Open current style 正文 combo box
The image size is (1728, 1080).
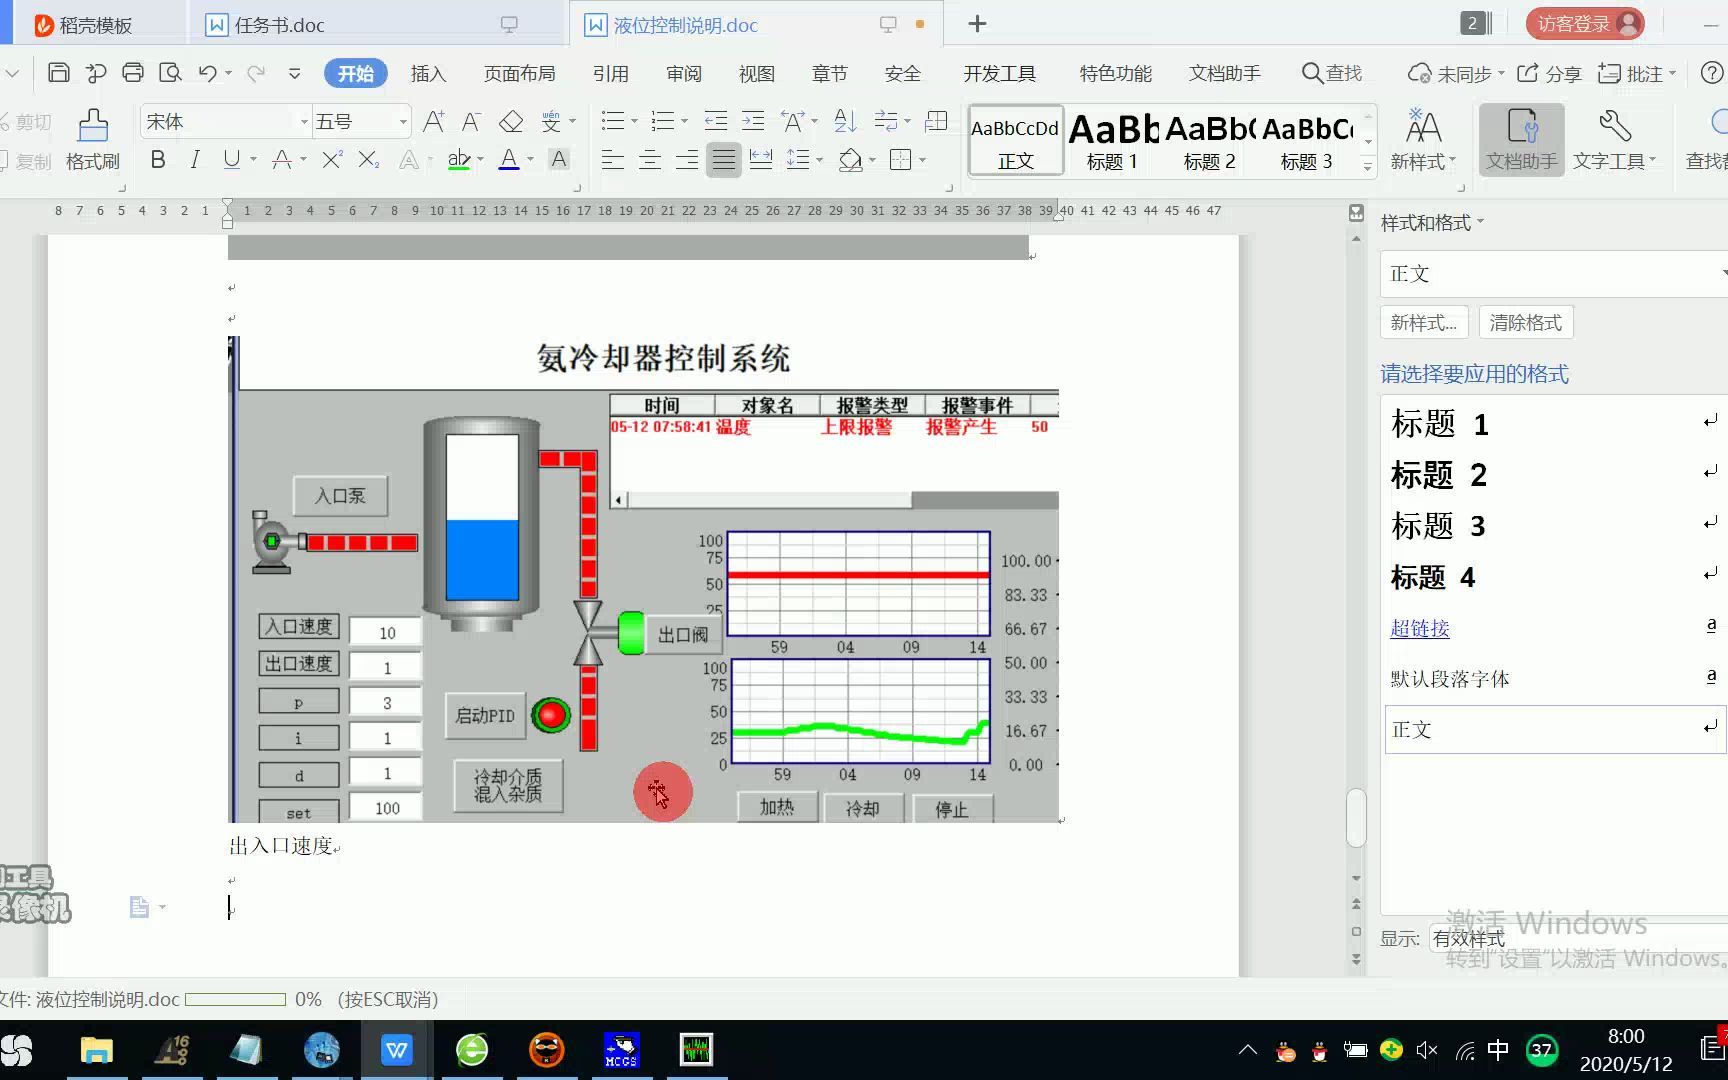[1554, 273]
